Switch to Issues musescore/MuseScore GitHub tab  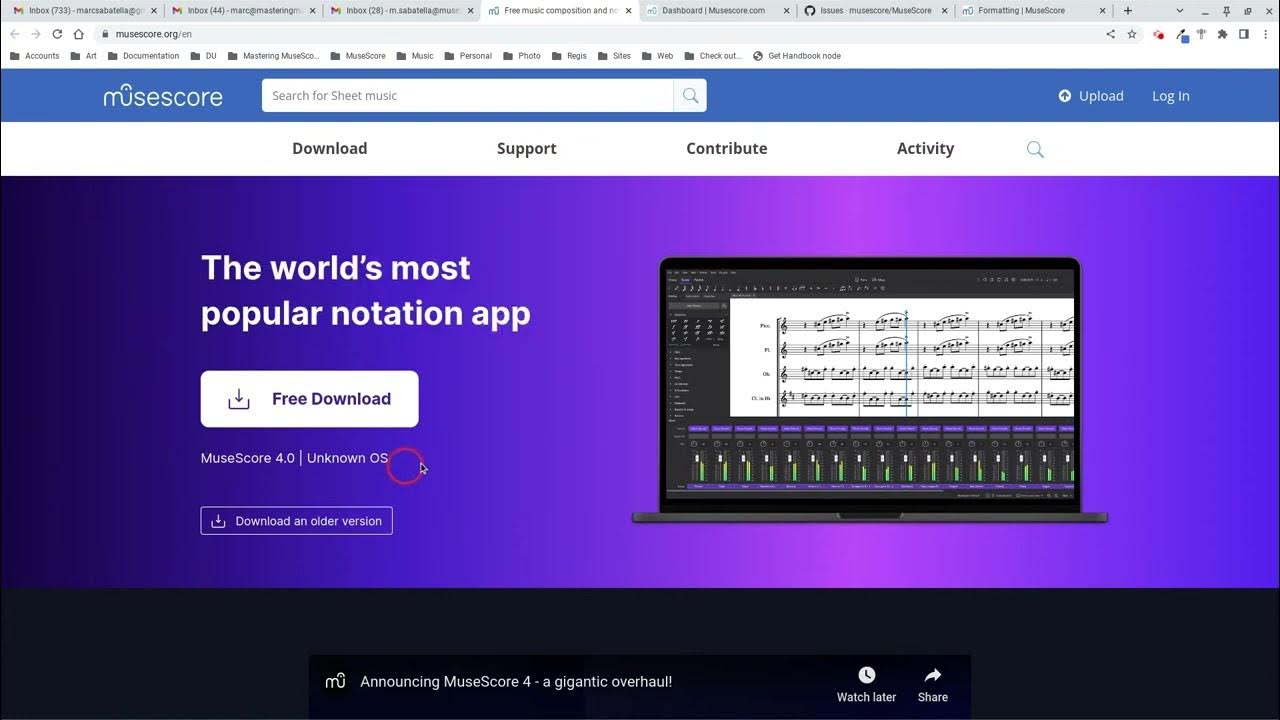877,11
